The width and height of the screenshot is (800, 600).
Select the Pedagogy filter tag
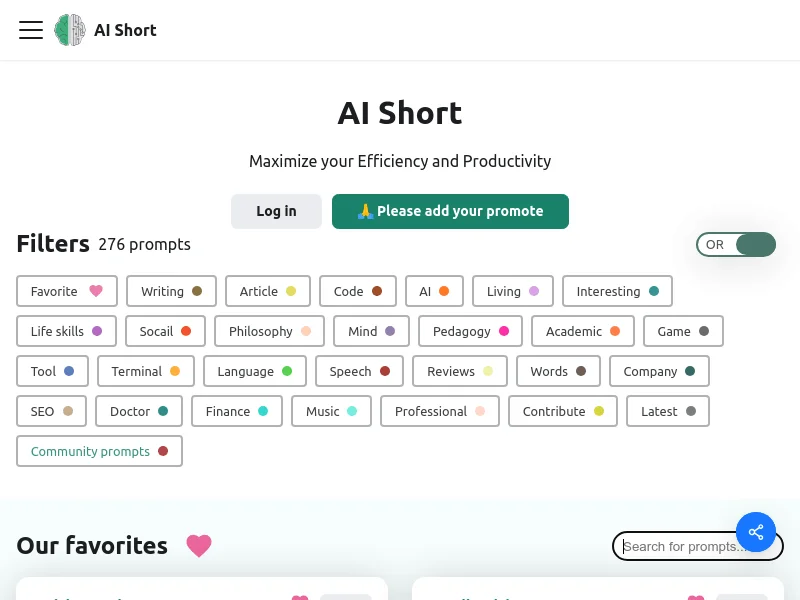[470, 331]
